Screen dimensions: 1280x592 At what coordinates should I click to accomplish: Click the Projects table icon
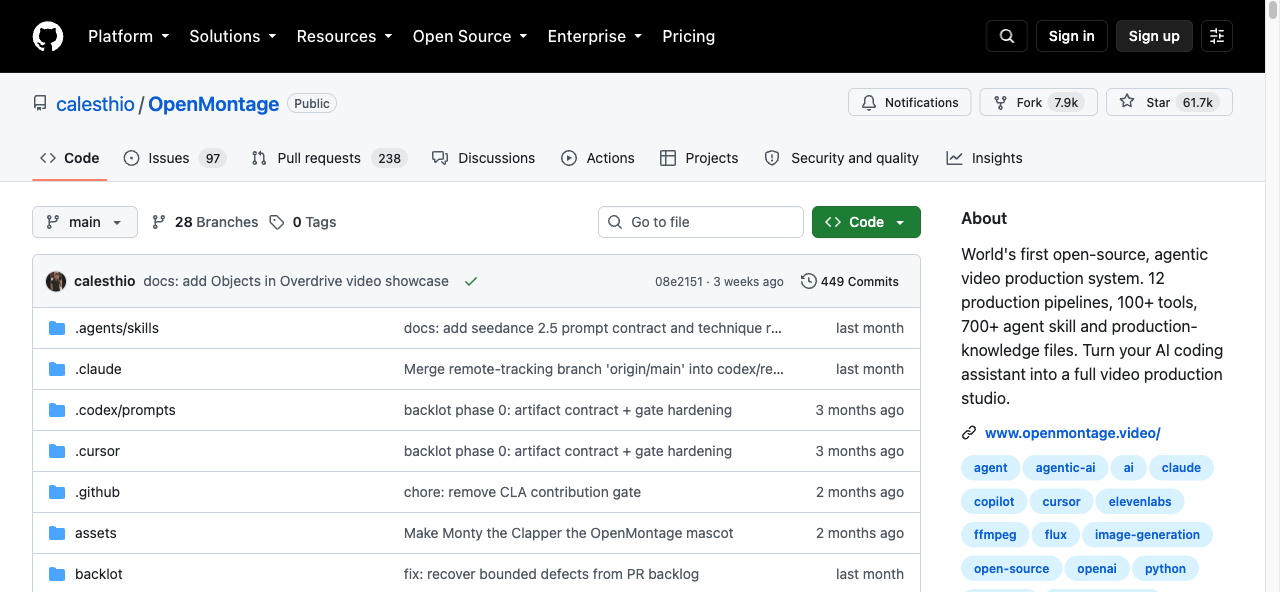[x=668, y=158]
